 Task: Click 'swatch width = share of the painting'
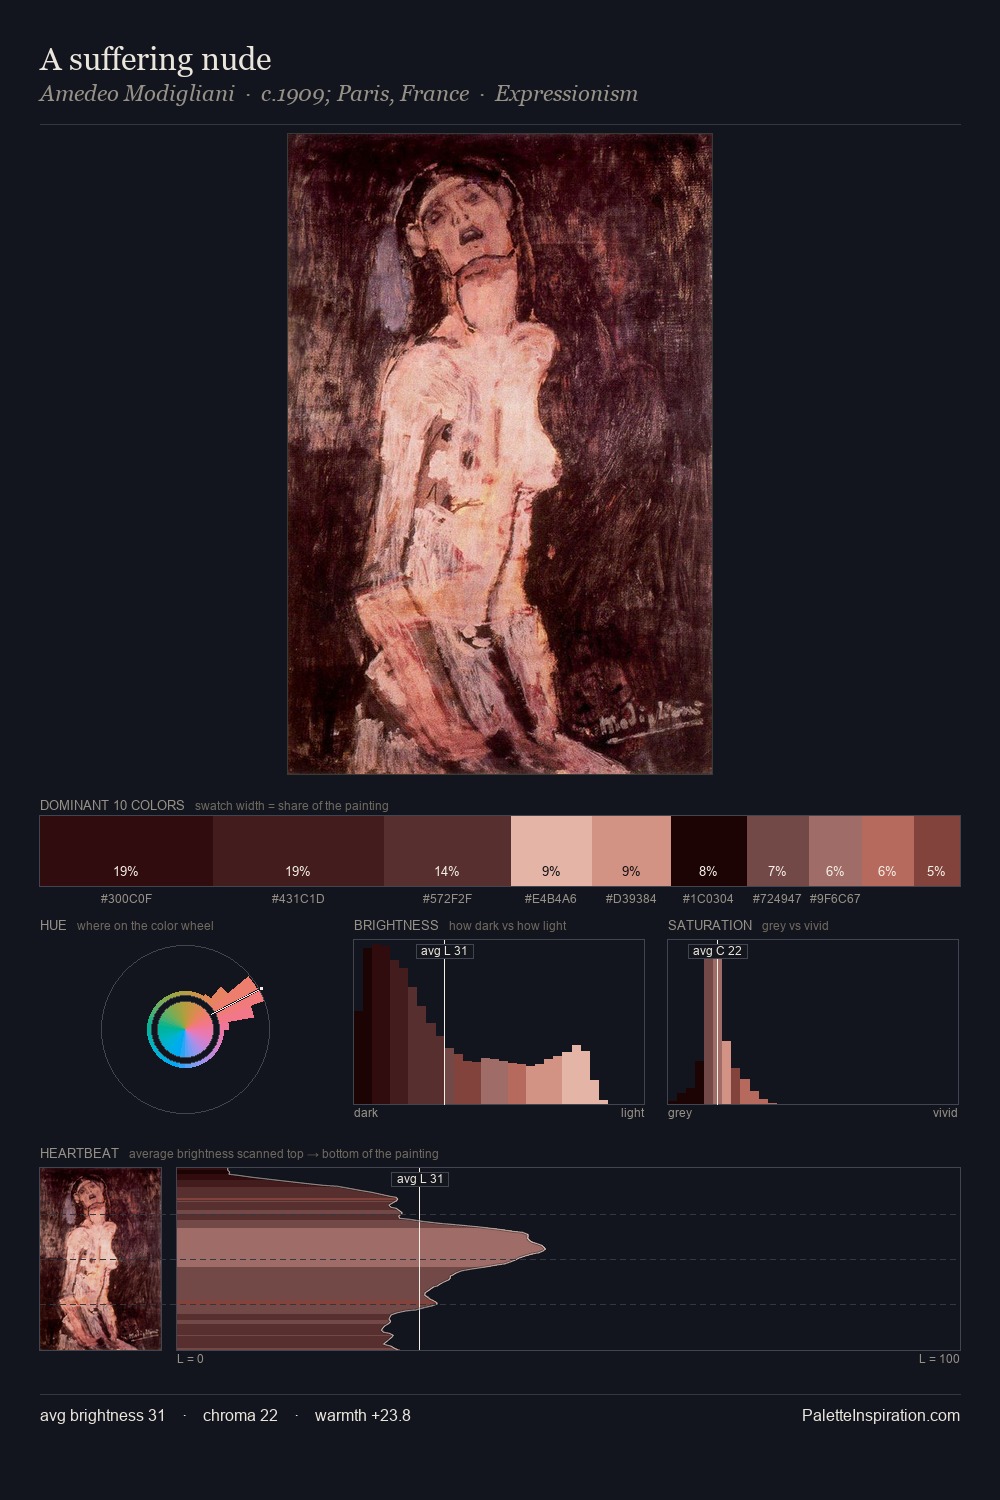292,806
